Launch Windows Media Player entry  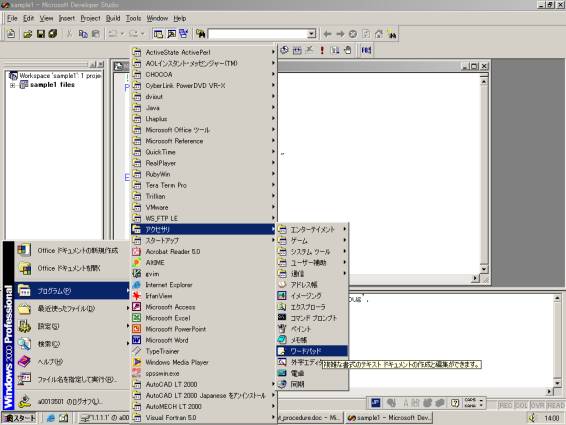(x=203, y=362)
